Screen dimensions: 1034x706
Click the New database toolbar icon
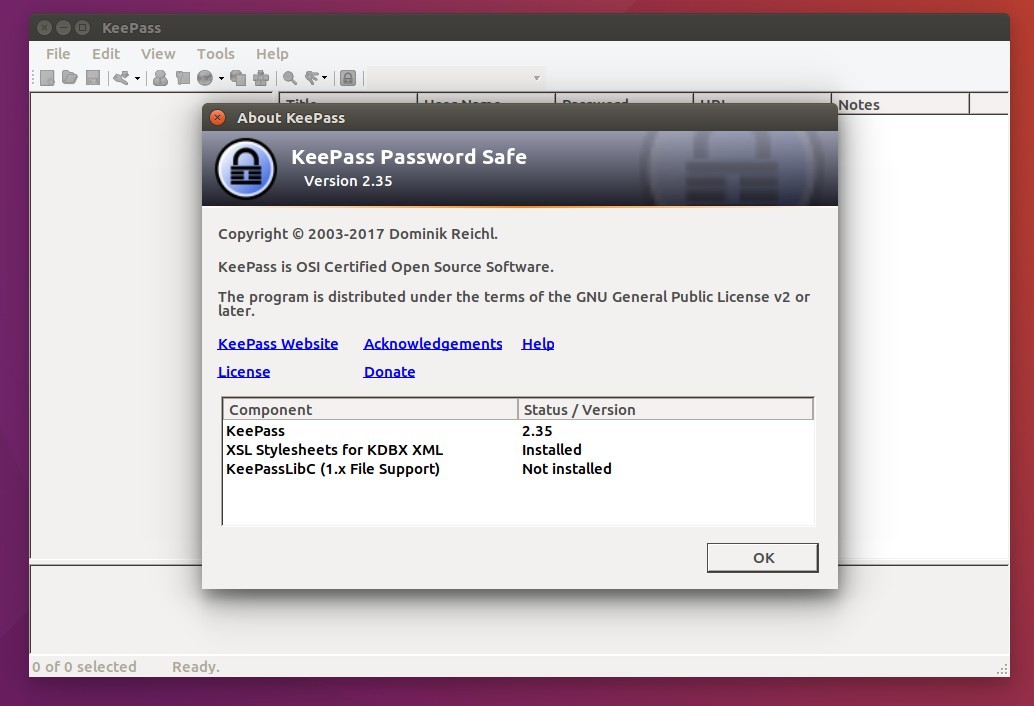[x=47, y=78]
